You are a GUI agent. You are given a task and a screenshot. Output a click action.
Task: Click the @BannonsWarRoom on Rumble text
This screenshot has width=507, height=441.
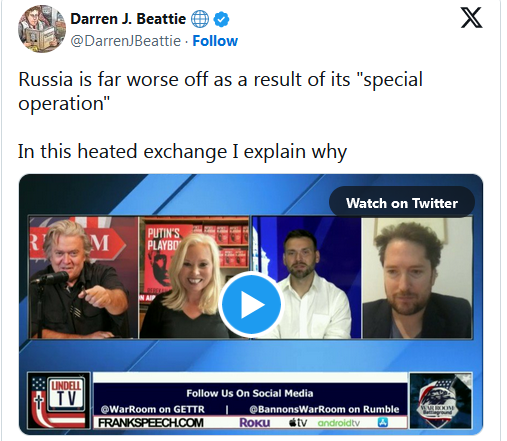pos(324,409)
